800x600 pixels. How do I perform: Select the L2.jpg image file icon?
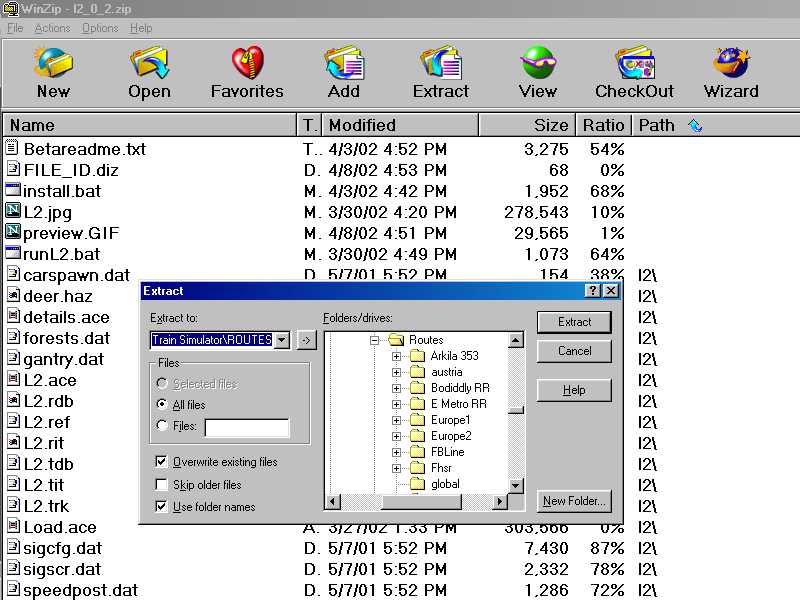[x=13, y=211]
